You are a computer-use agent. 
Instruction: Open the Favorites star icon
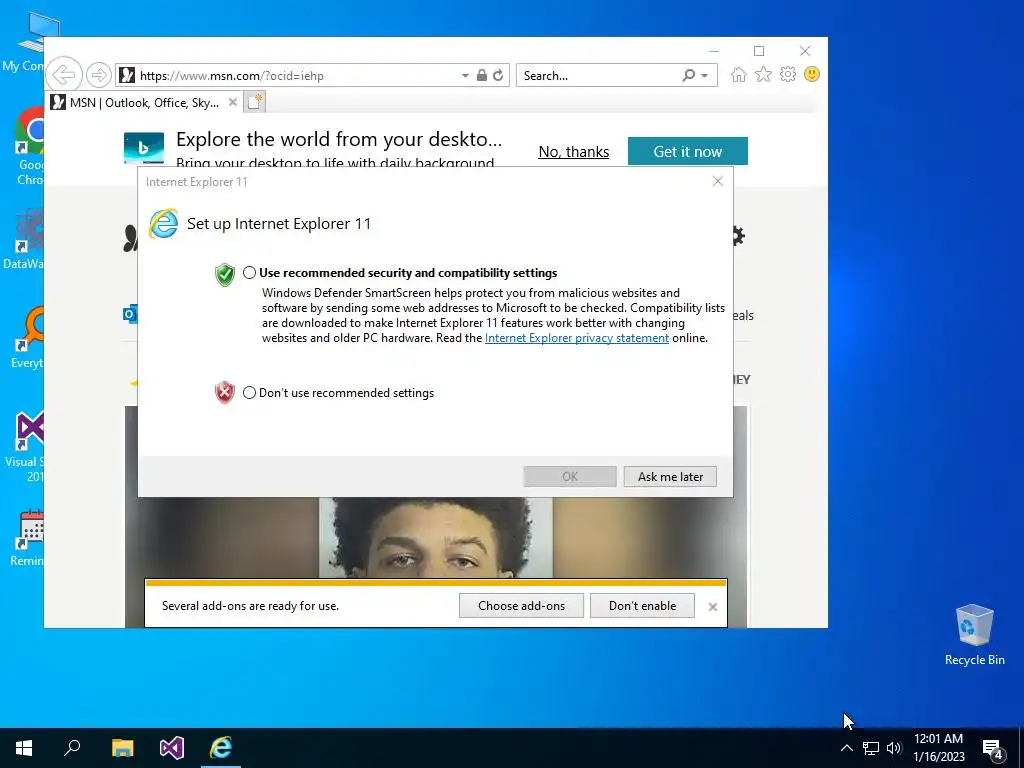coord(763,74)
